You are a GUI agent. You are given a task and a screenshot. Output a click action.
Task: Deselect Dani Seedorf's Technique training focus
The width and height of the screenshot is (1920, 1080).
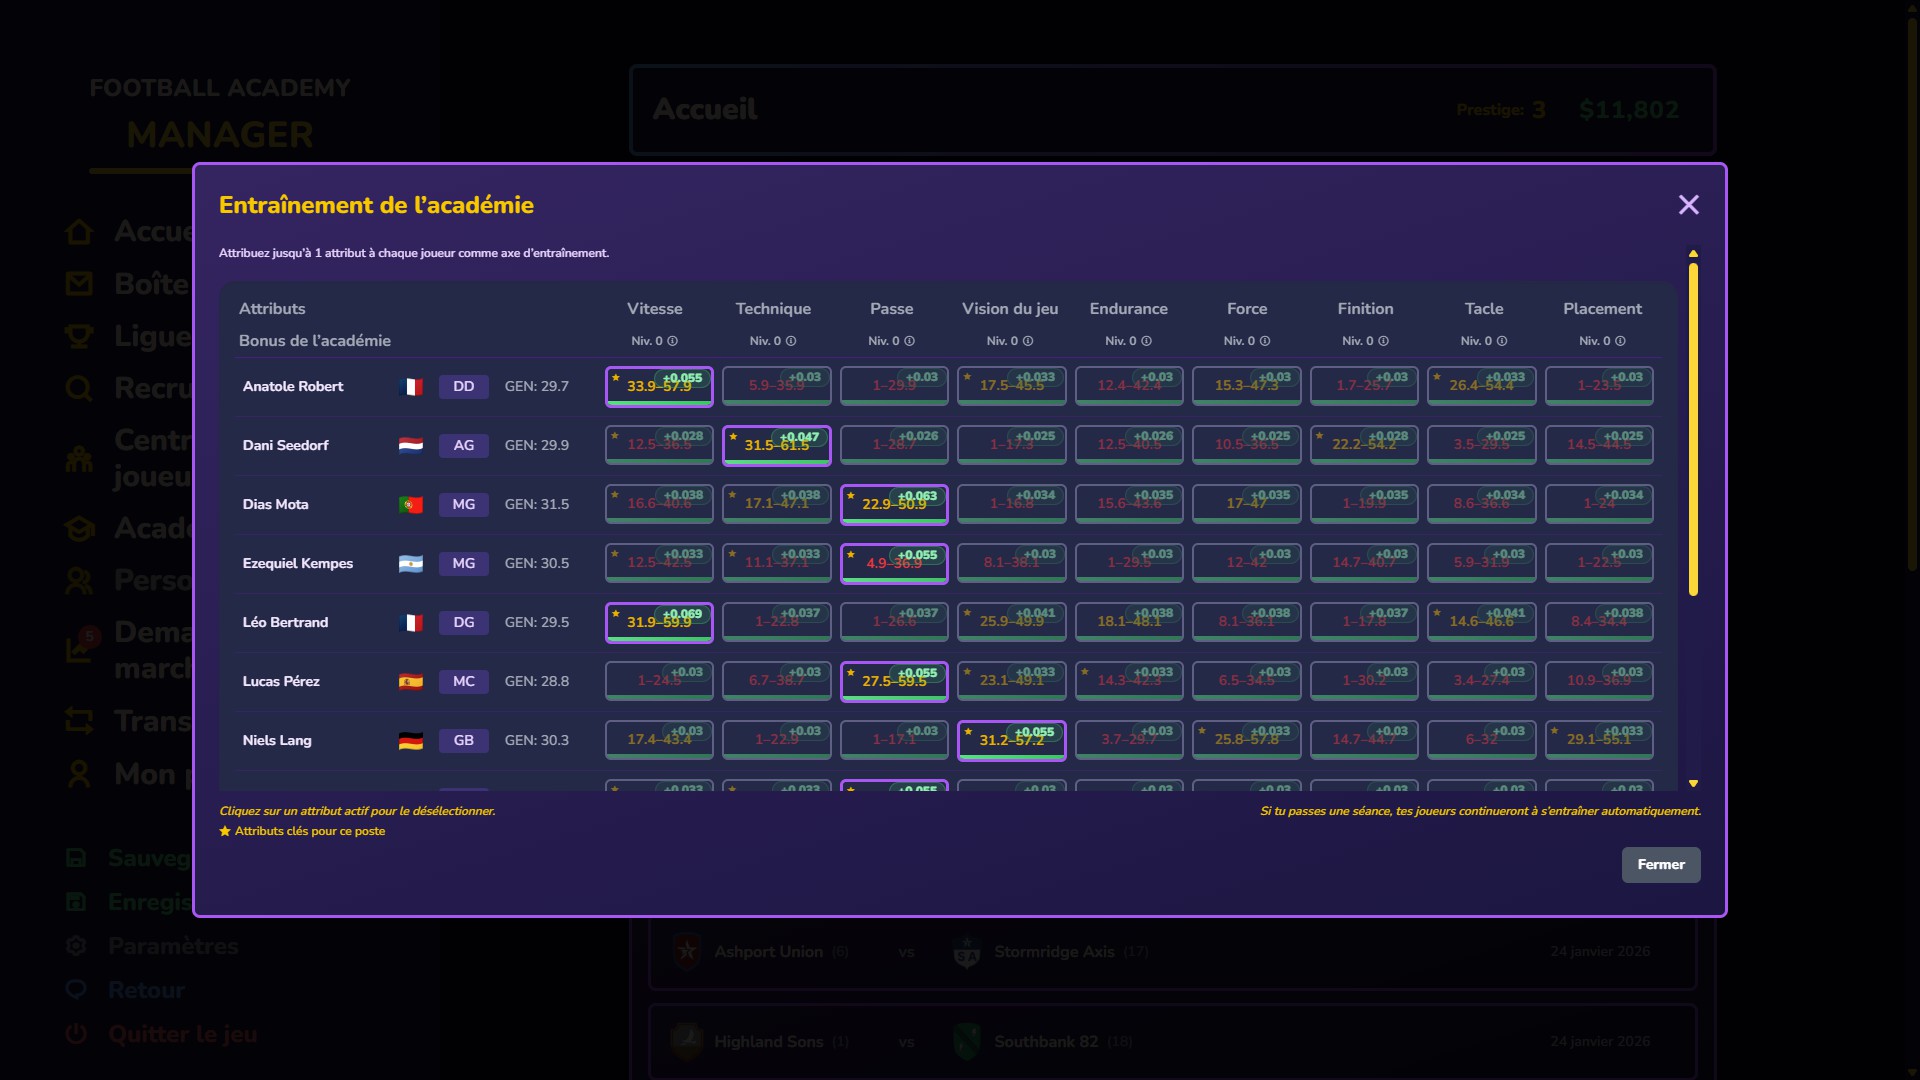pos(776,445)
